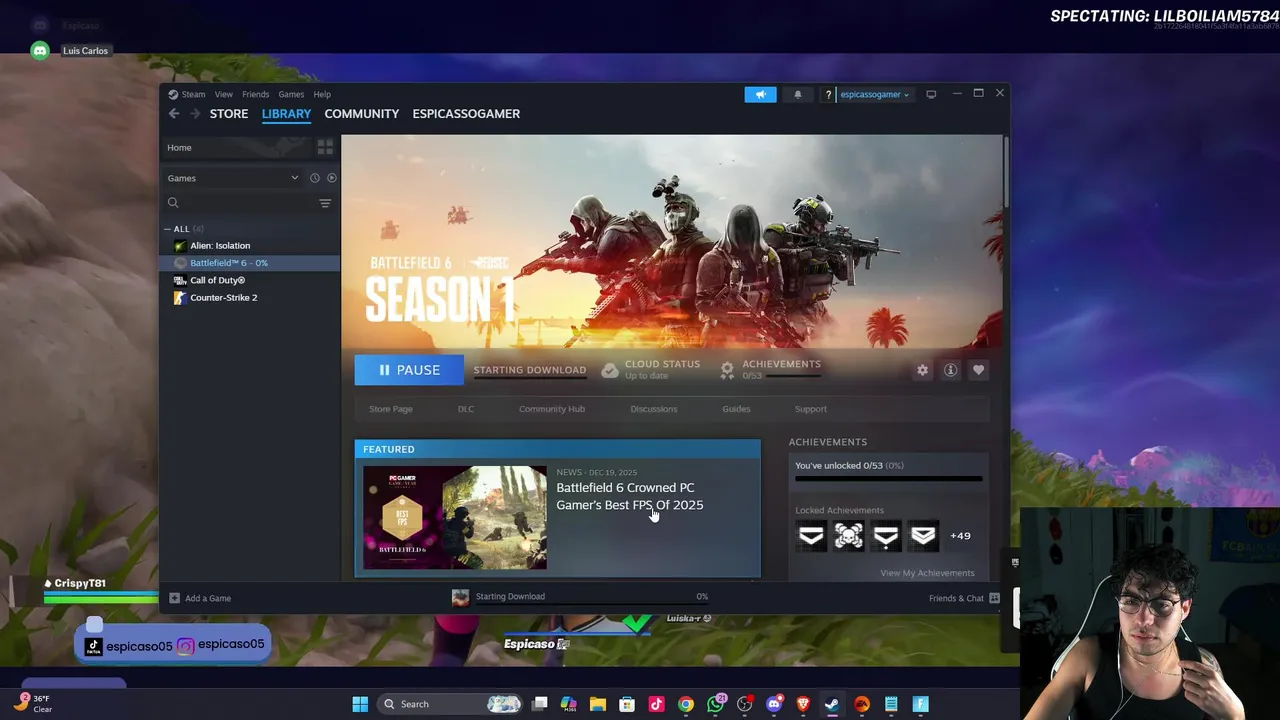The height and width of the screenshot is (720, 1280).
Task: Open the Steam notifications bell
Action: [x=797, y=94]
